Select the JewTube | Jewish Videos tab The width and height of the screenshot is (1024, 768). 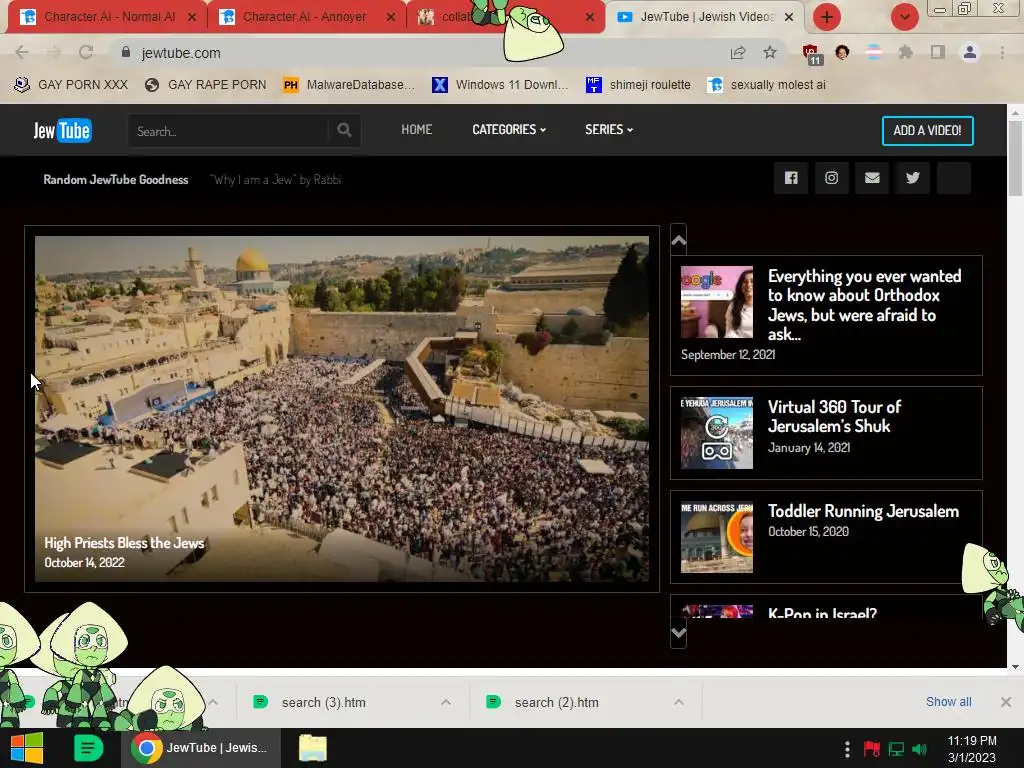pyautogui.click(x=707, y=17)
